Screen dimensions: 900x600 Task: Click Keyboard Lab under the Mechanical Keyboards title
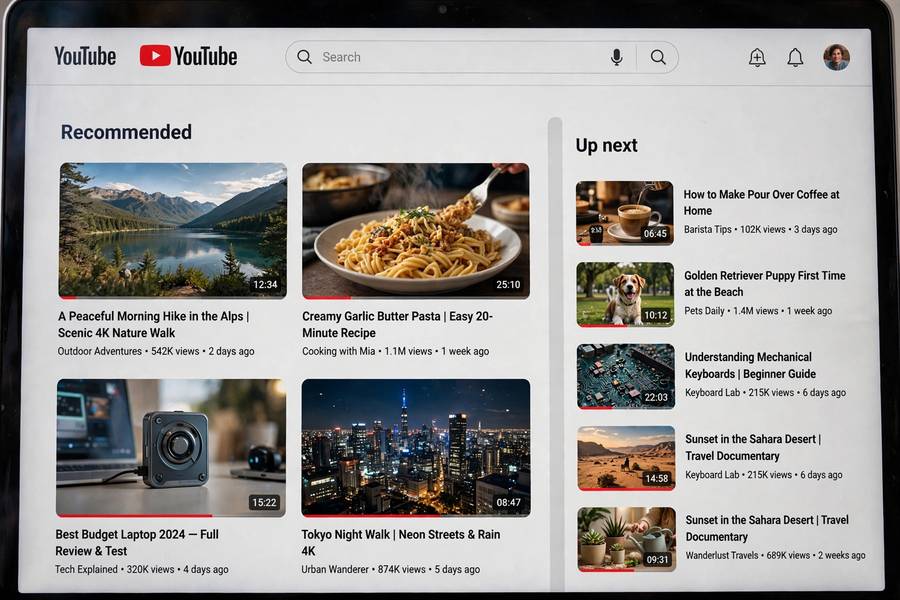coord(712,392)
